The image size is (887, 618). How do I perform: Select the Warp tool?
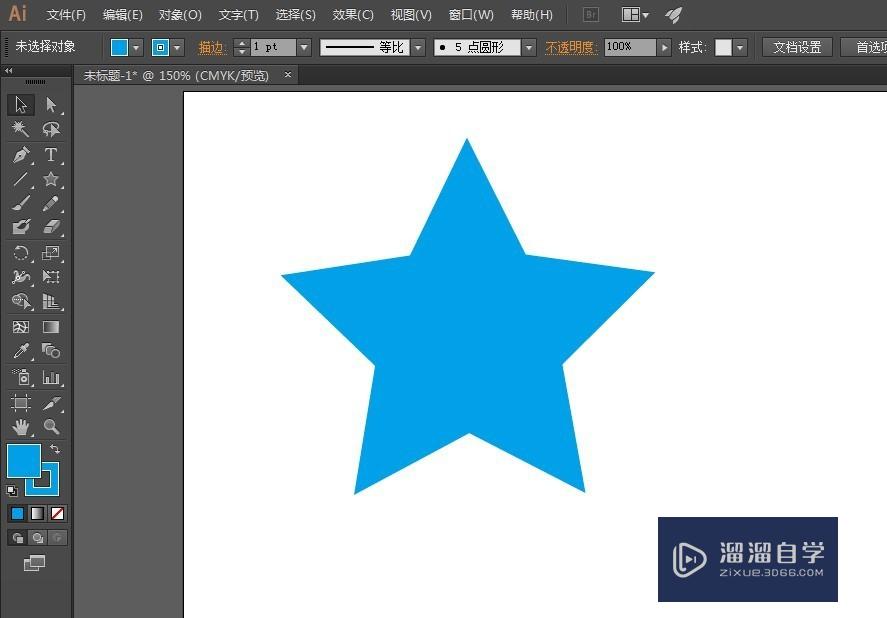(x=21, y=277)
